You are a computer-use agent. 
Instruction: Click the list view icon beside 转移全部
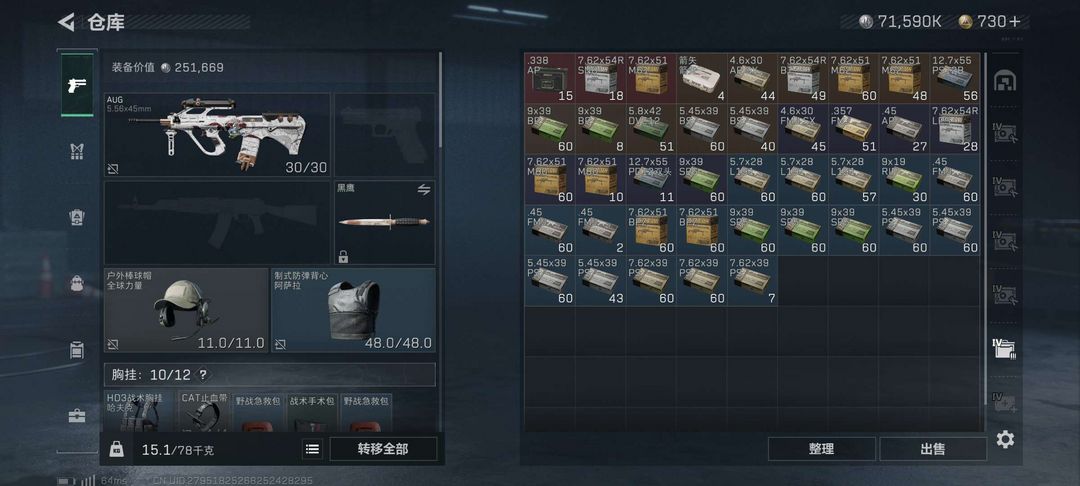[x=312, y=449]
